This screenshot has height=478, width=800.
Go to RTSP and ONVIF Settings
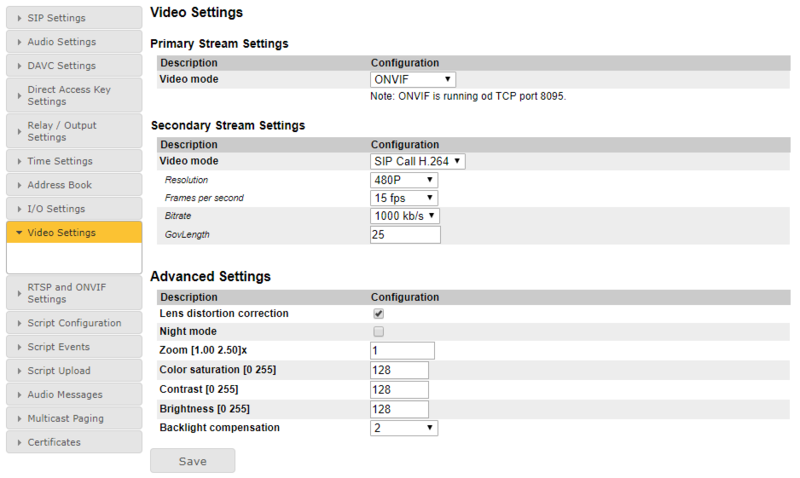74,293
